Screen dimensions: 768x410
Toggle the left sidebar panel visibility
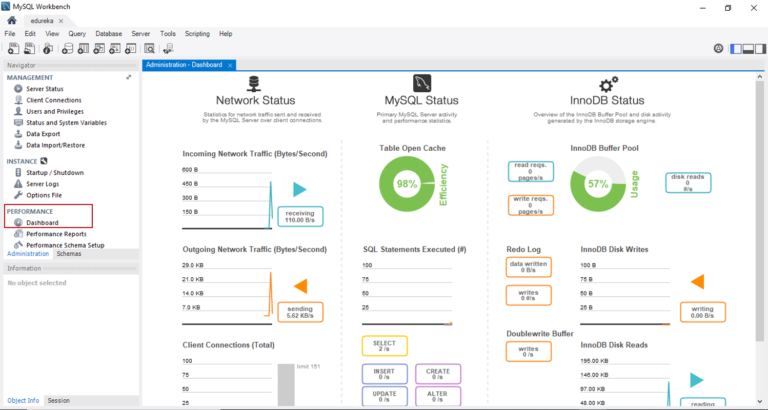click(x=736, y=47)
